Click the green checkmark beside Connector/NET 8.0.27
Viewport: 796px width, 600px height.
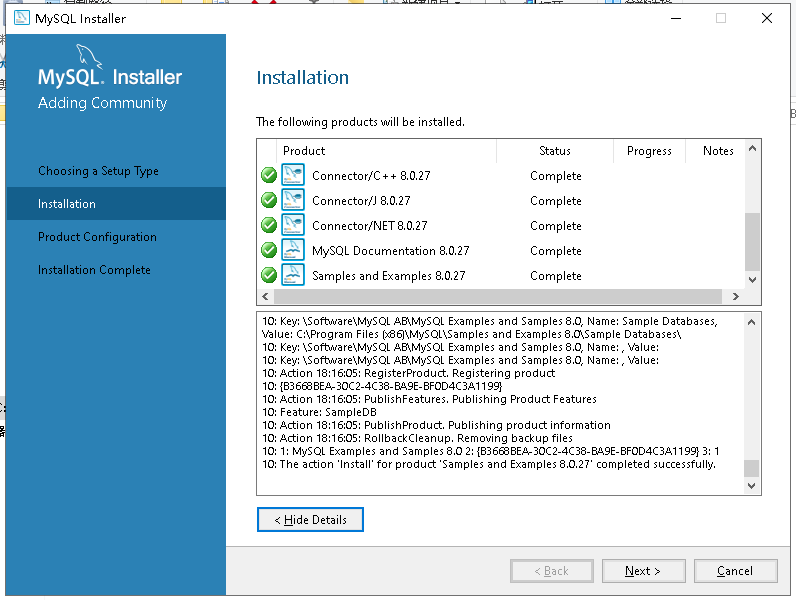(269, 225)
